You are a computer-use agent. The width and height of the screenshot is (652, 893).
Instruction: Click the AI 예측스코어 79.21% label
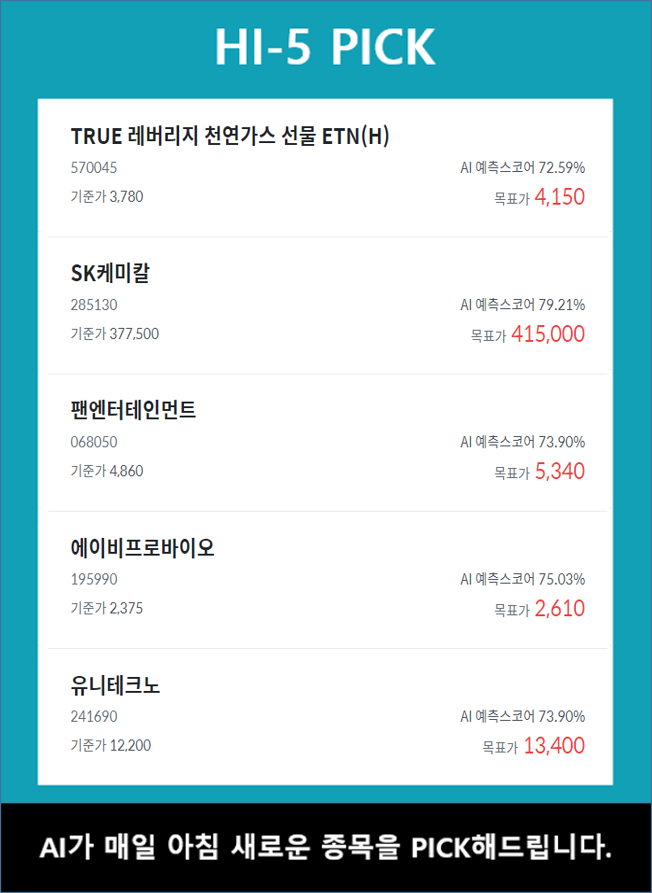point(522,305)
